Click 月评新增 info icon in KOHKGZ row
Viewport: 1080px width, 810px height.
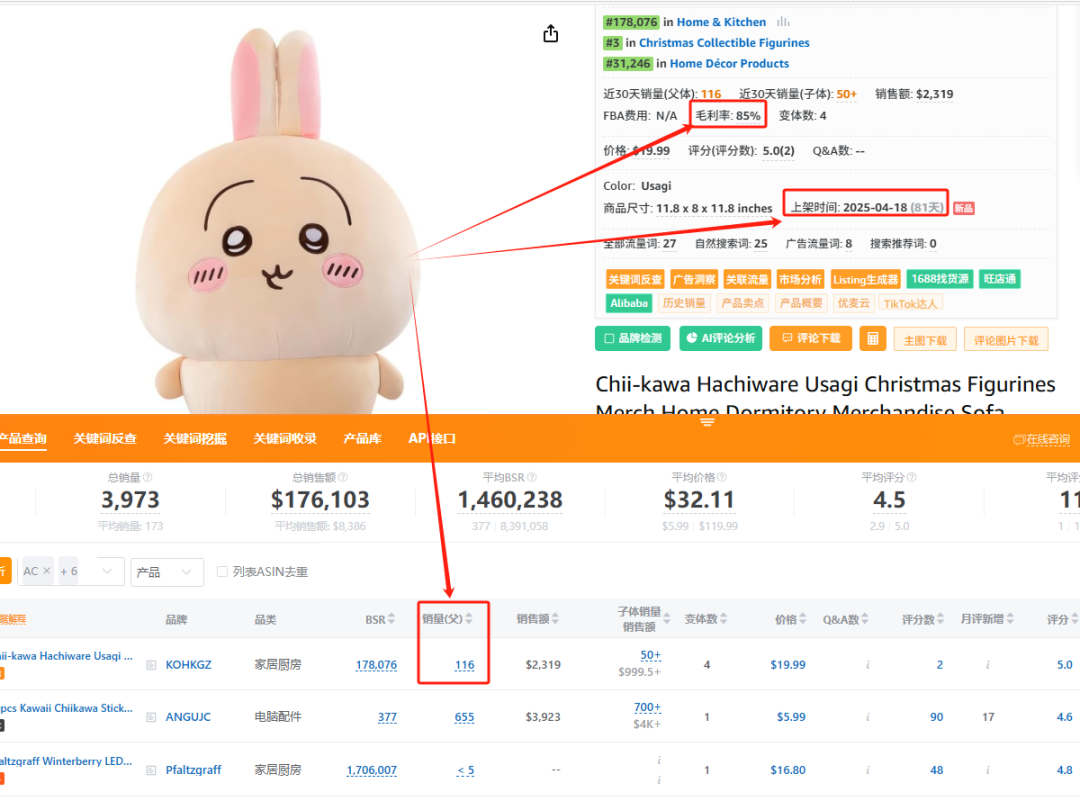pyautogui.click(x=988, y=665)
